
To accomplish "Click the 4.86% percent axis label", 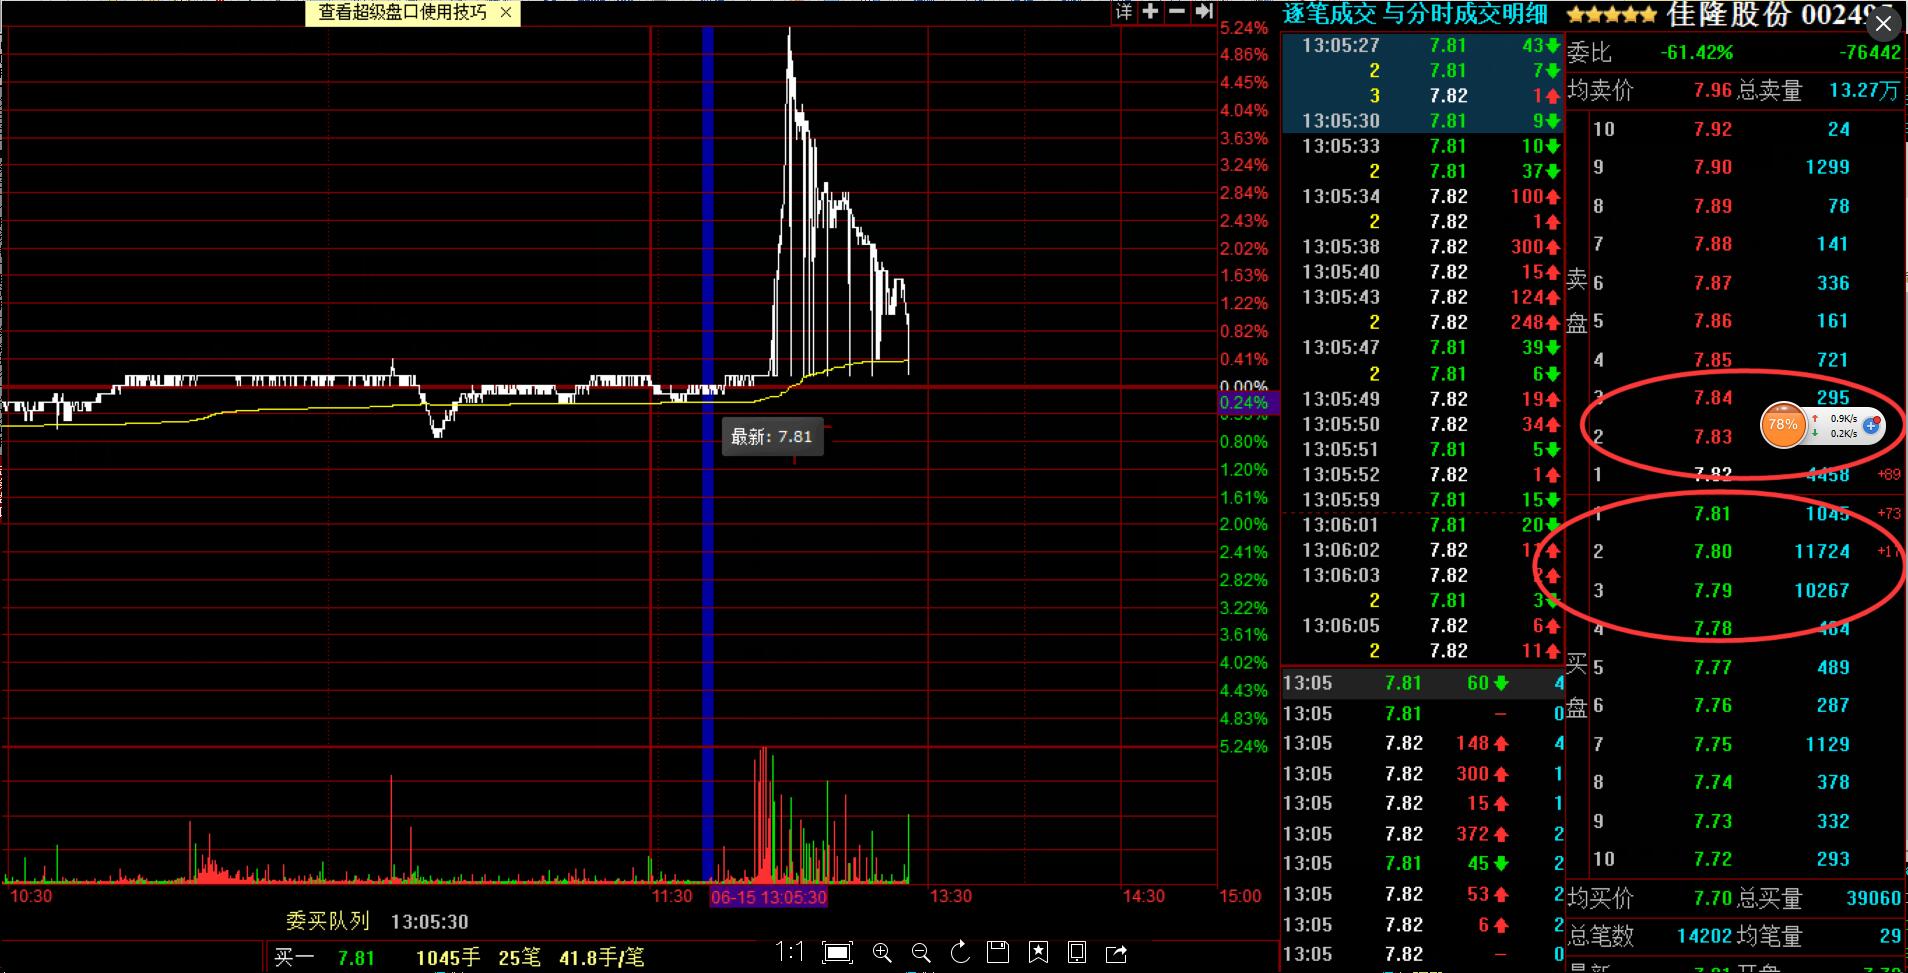I will (x=1244, y=55).
